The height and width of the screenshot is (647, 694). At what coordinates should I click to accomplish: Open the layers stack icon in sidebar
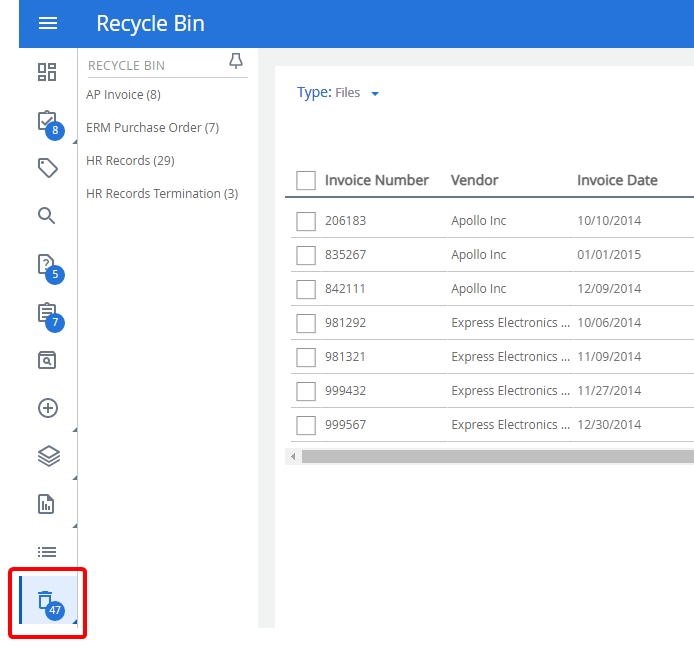coord(47,456)
